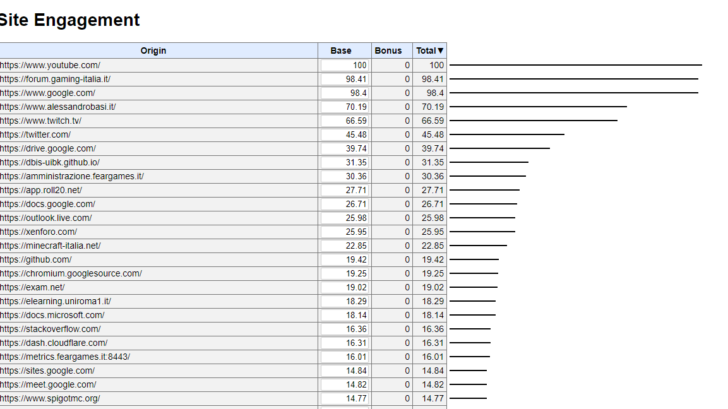
Task: Edit base score 98.4 for www.google.com
Action: click(344, 93)
